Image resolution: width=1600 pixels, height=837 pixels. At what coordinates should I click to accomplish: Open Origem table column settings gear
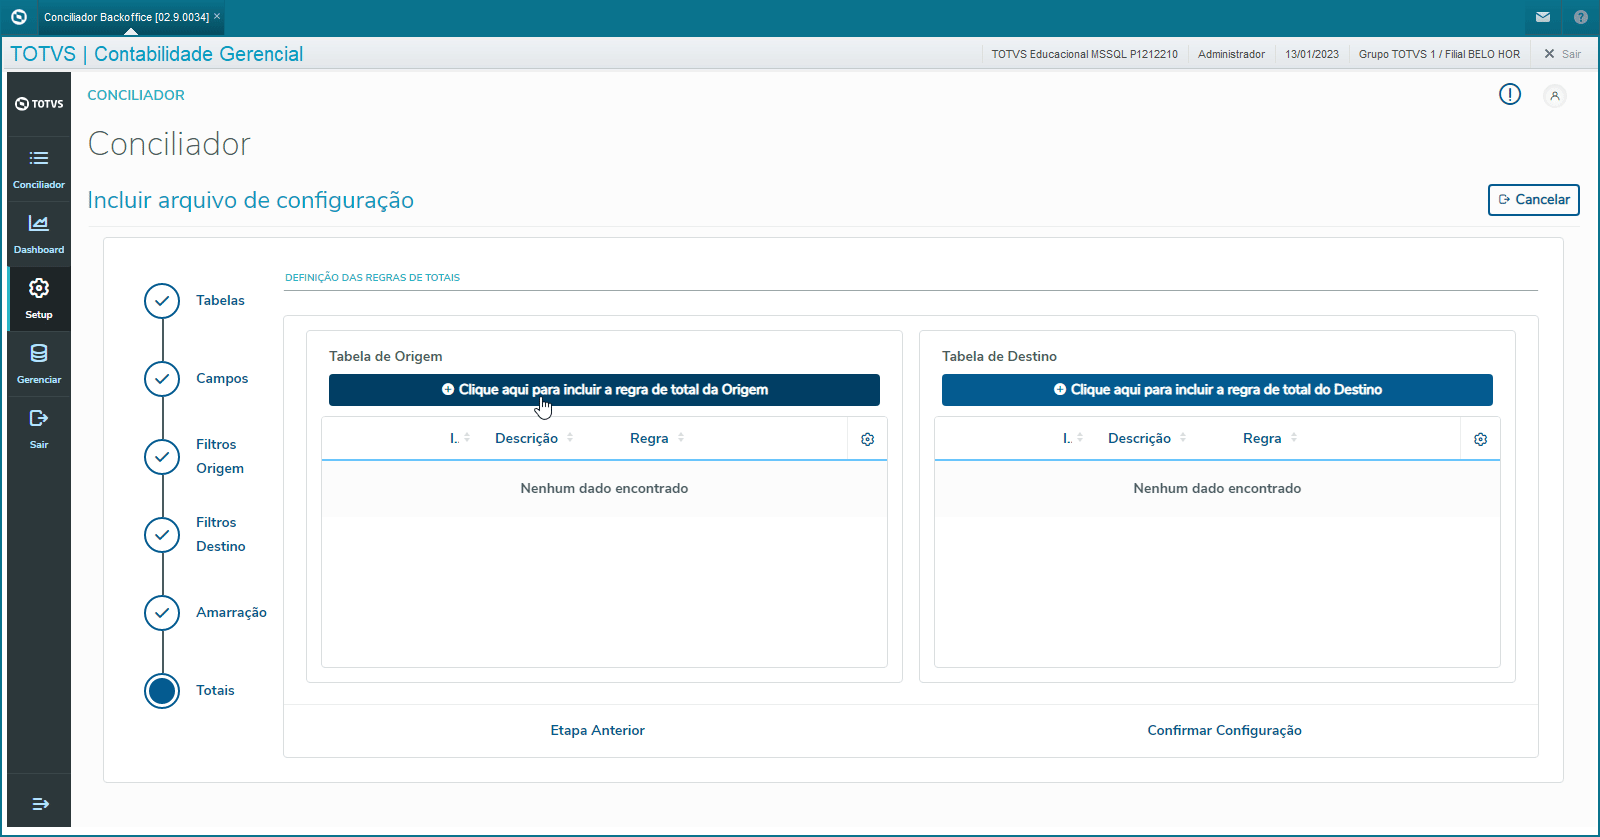tap(868, 439)
